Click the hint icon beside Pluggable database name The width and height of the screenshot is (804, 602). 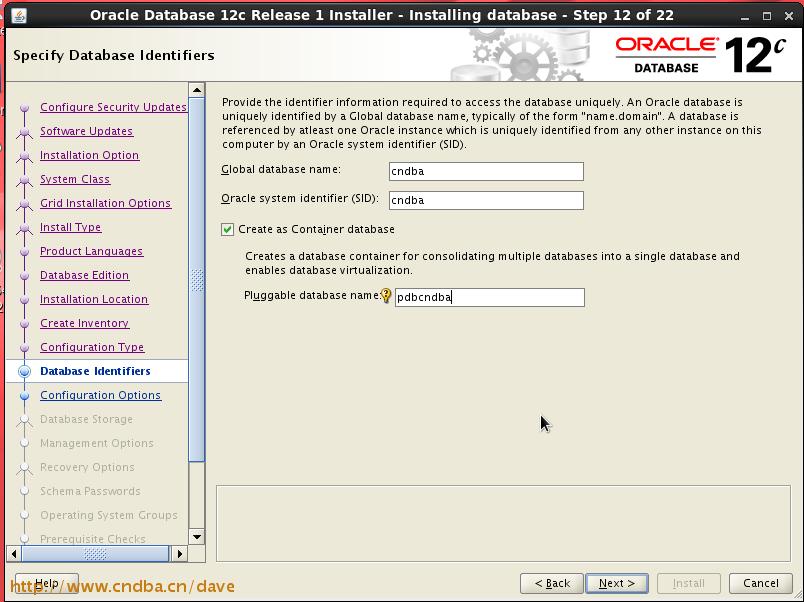386,296
